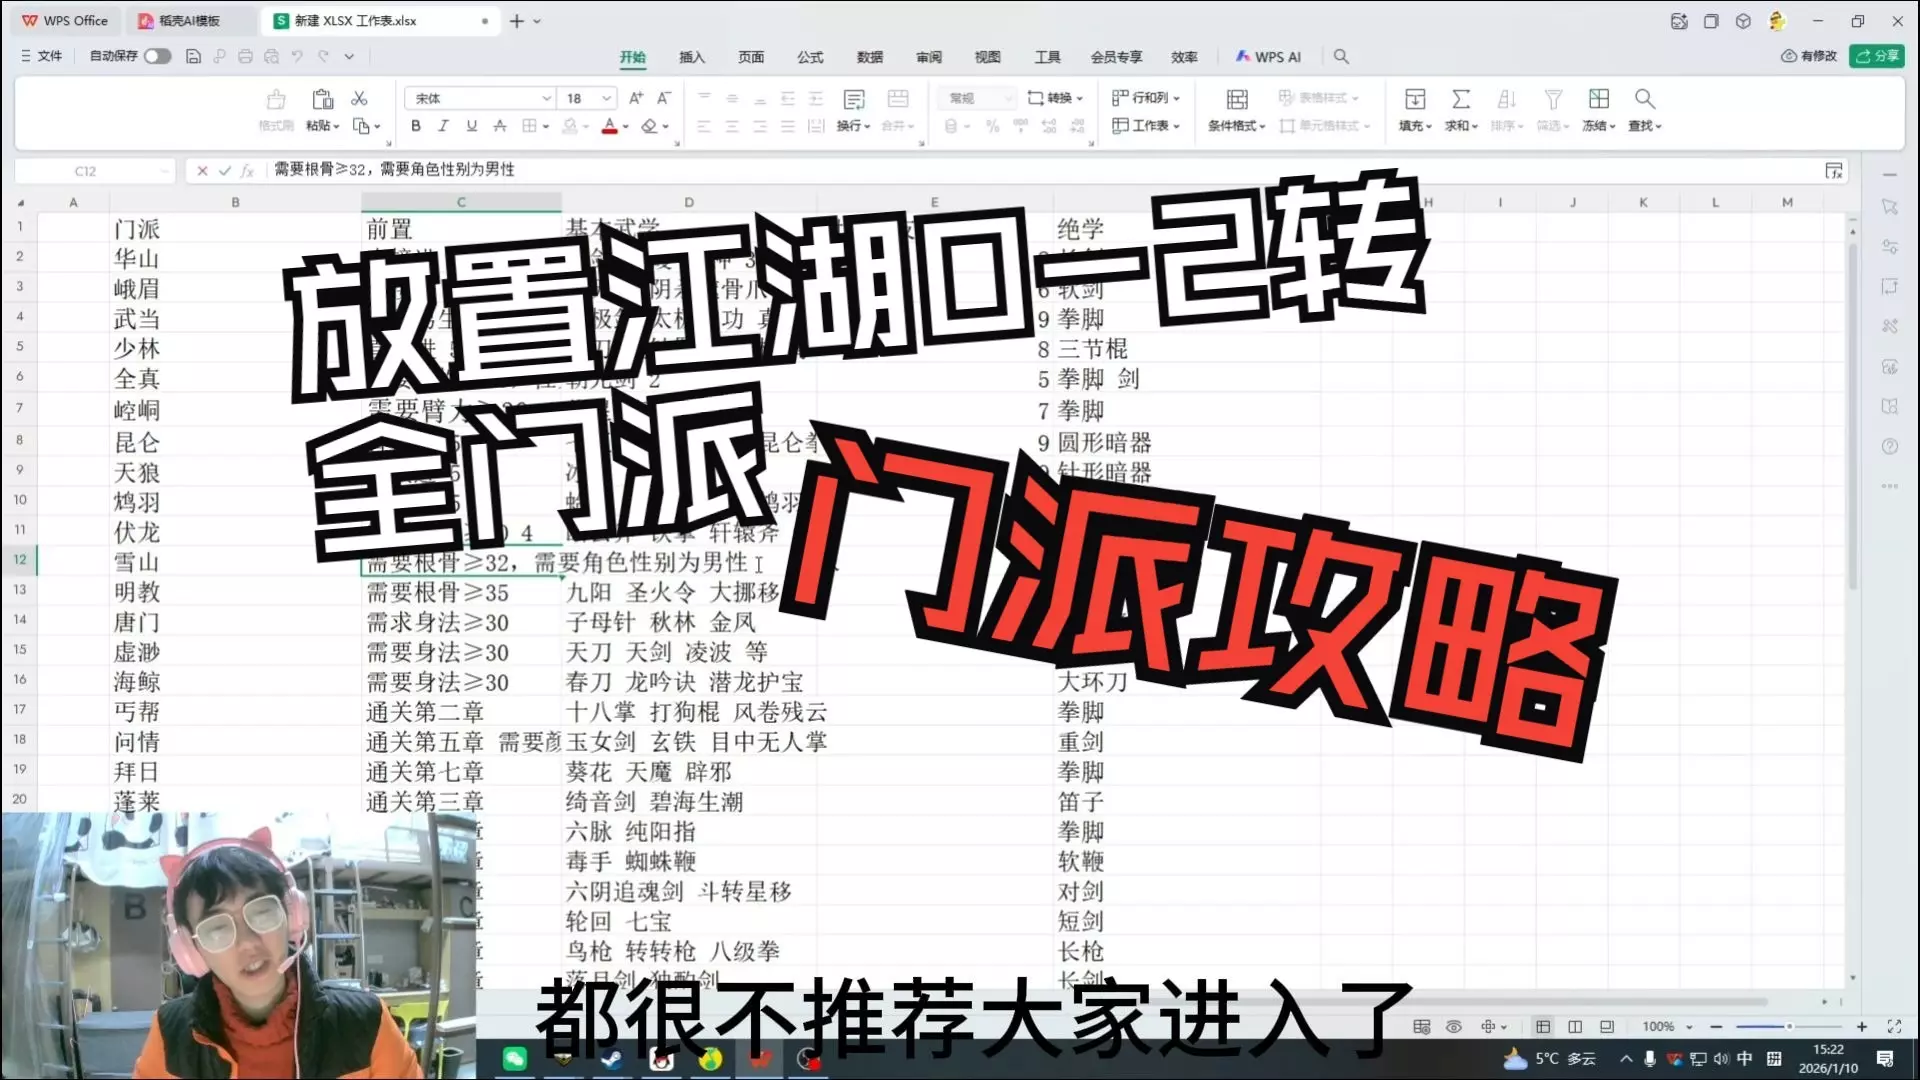Click the Share (分享) button
The image size is (1920, 1080).
(x=1877, y=56)
